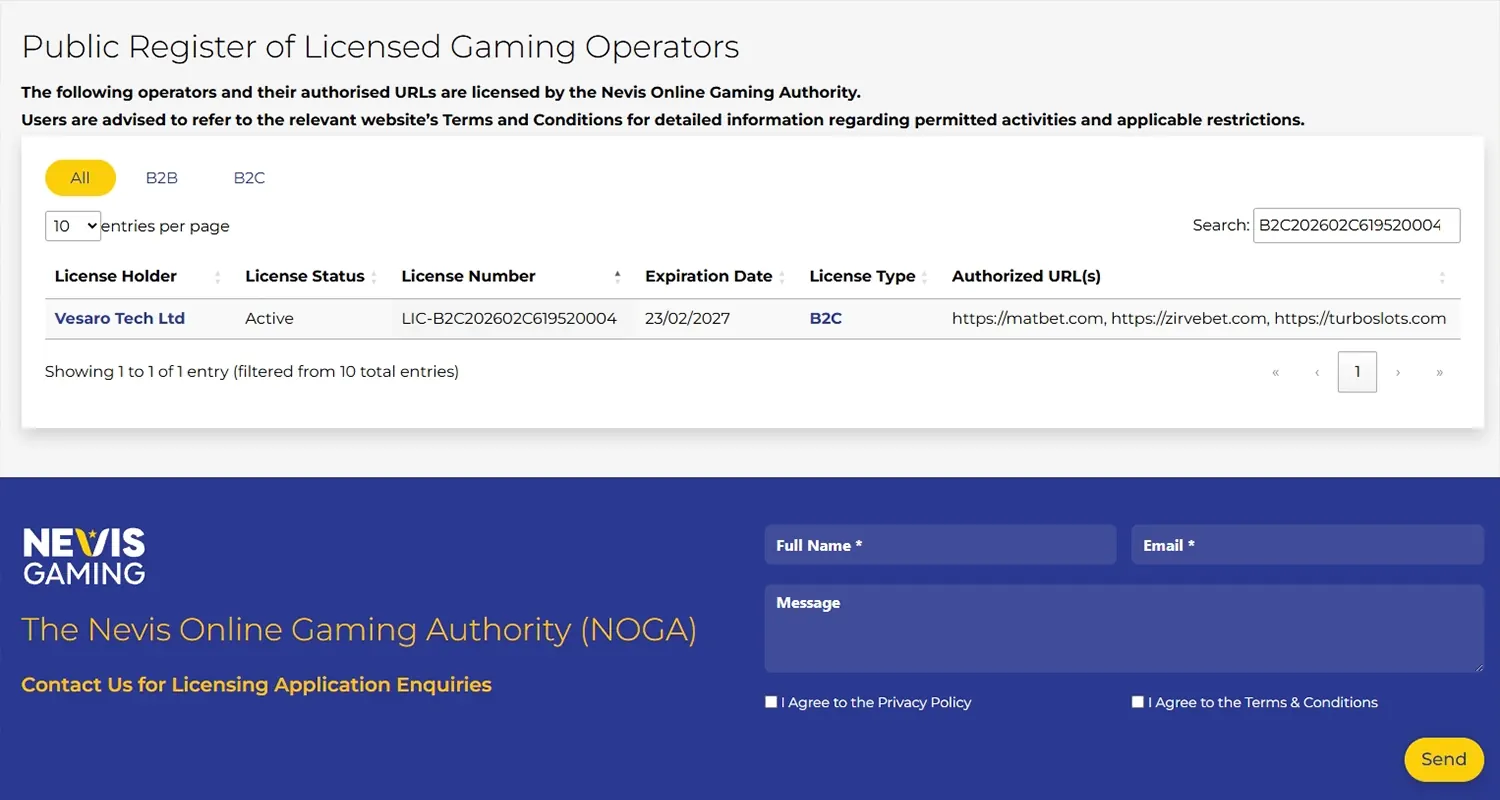
Task: Click the Nevis Gaming logo
Action: 84,556
